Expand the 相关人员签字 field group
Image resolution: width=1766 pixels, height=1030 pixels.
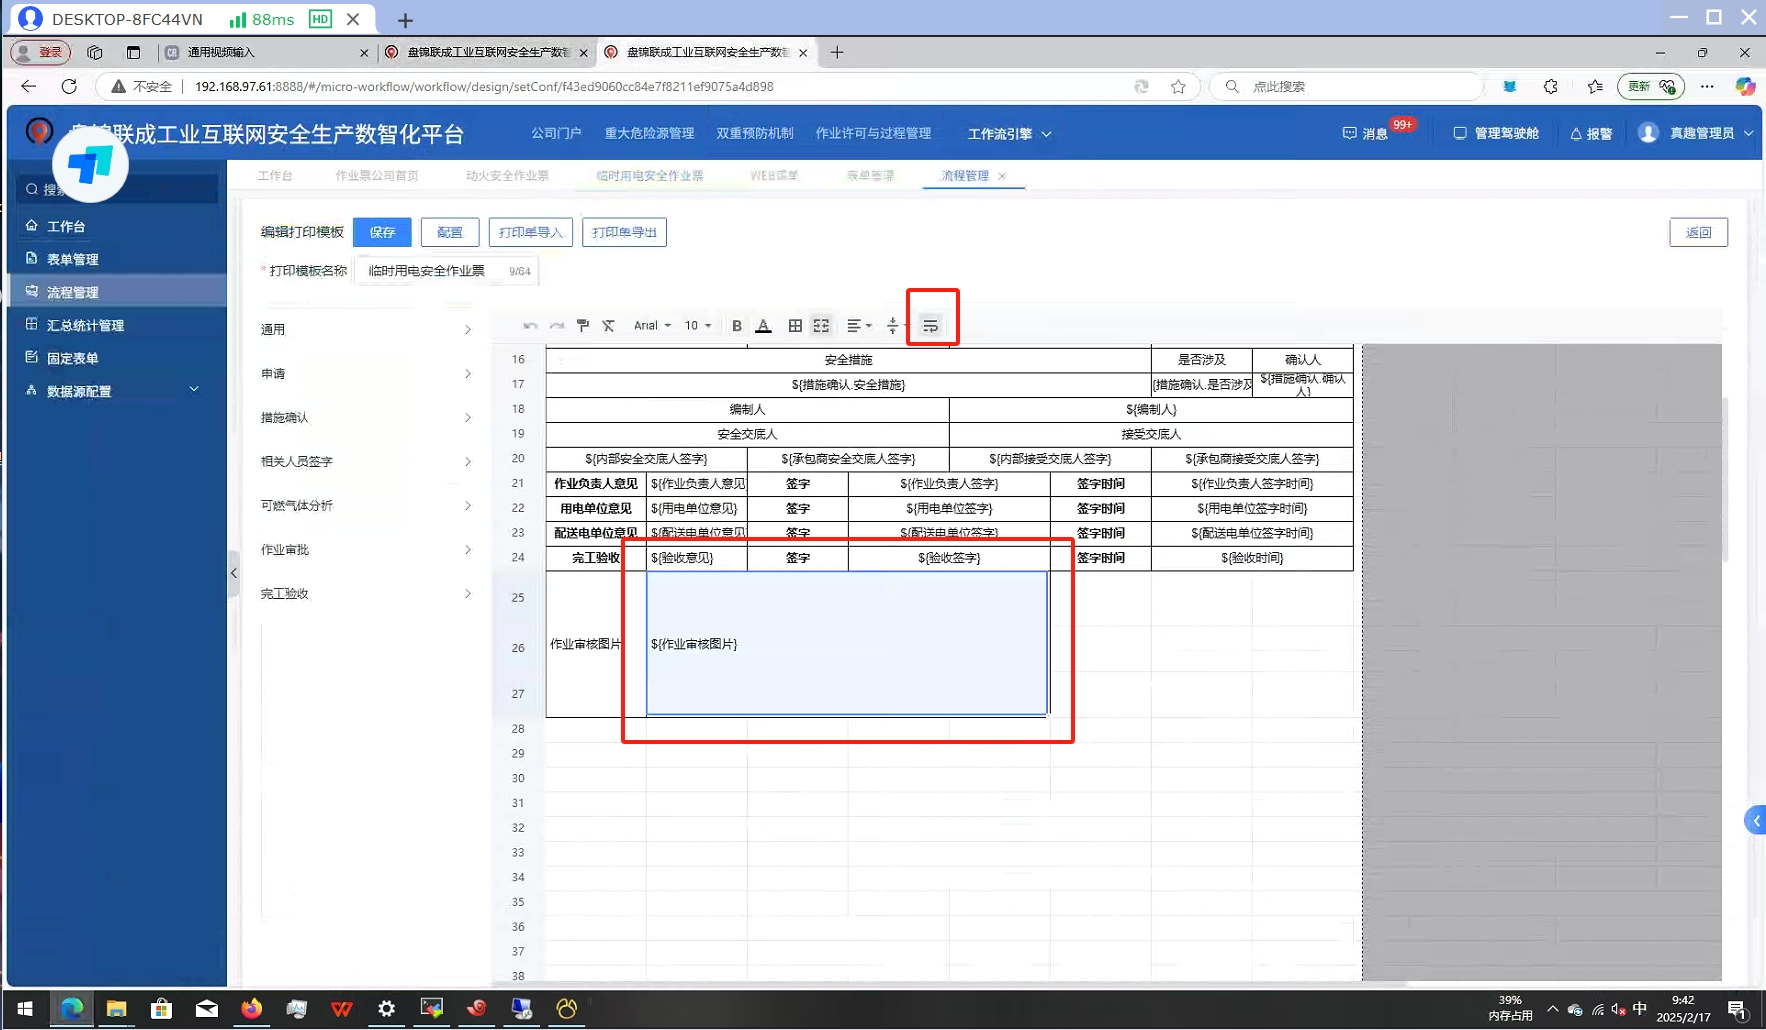[366, 462]
